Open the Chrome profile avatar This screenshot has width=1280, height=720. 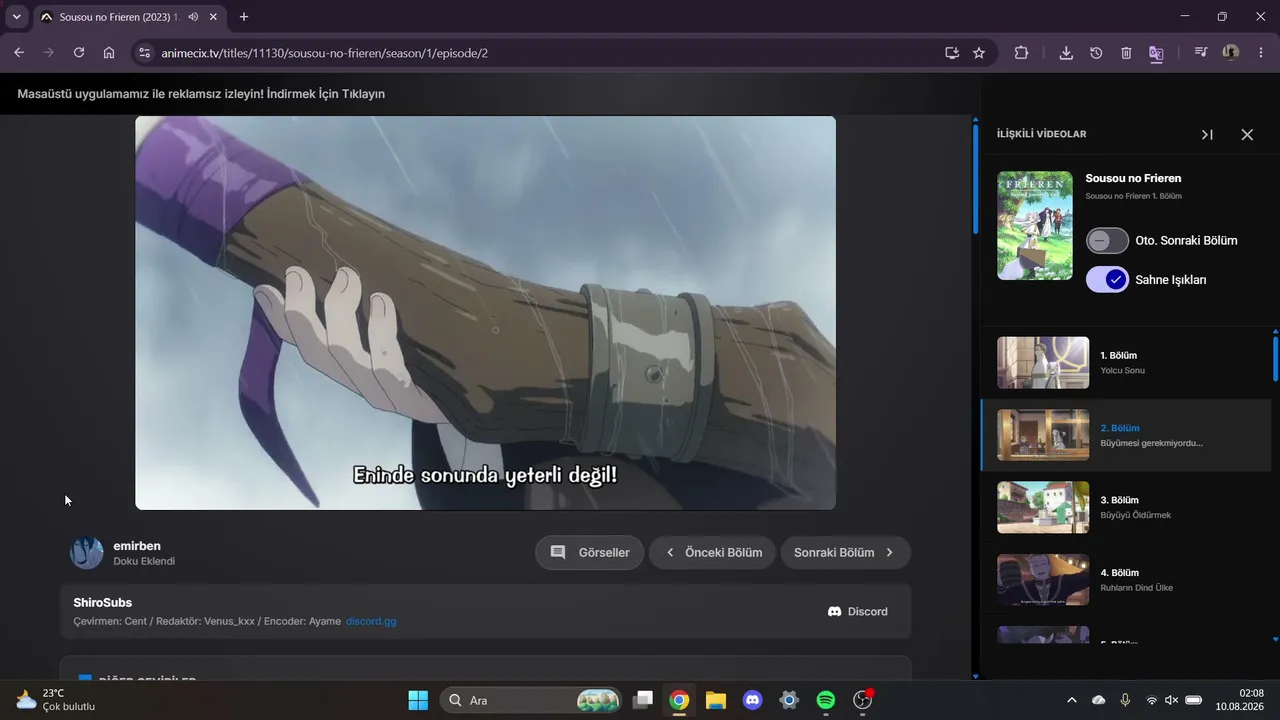(x=1231, y=53)
